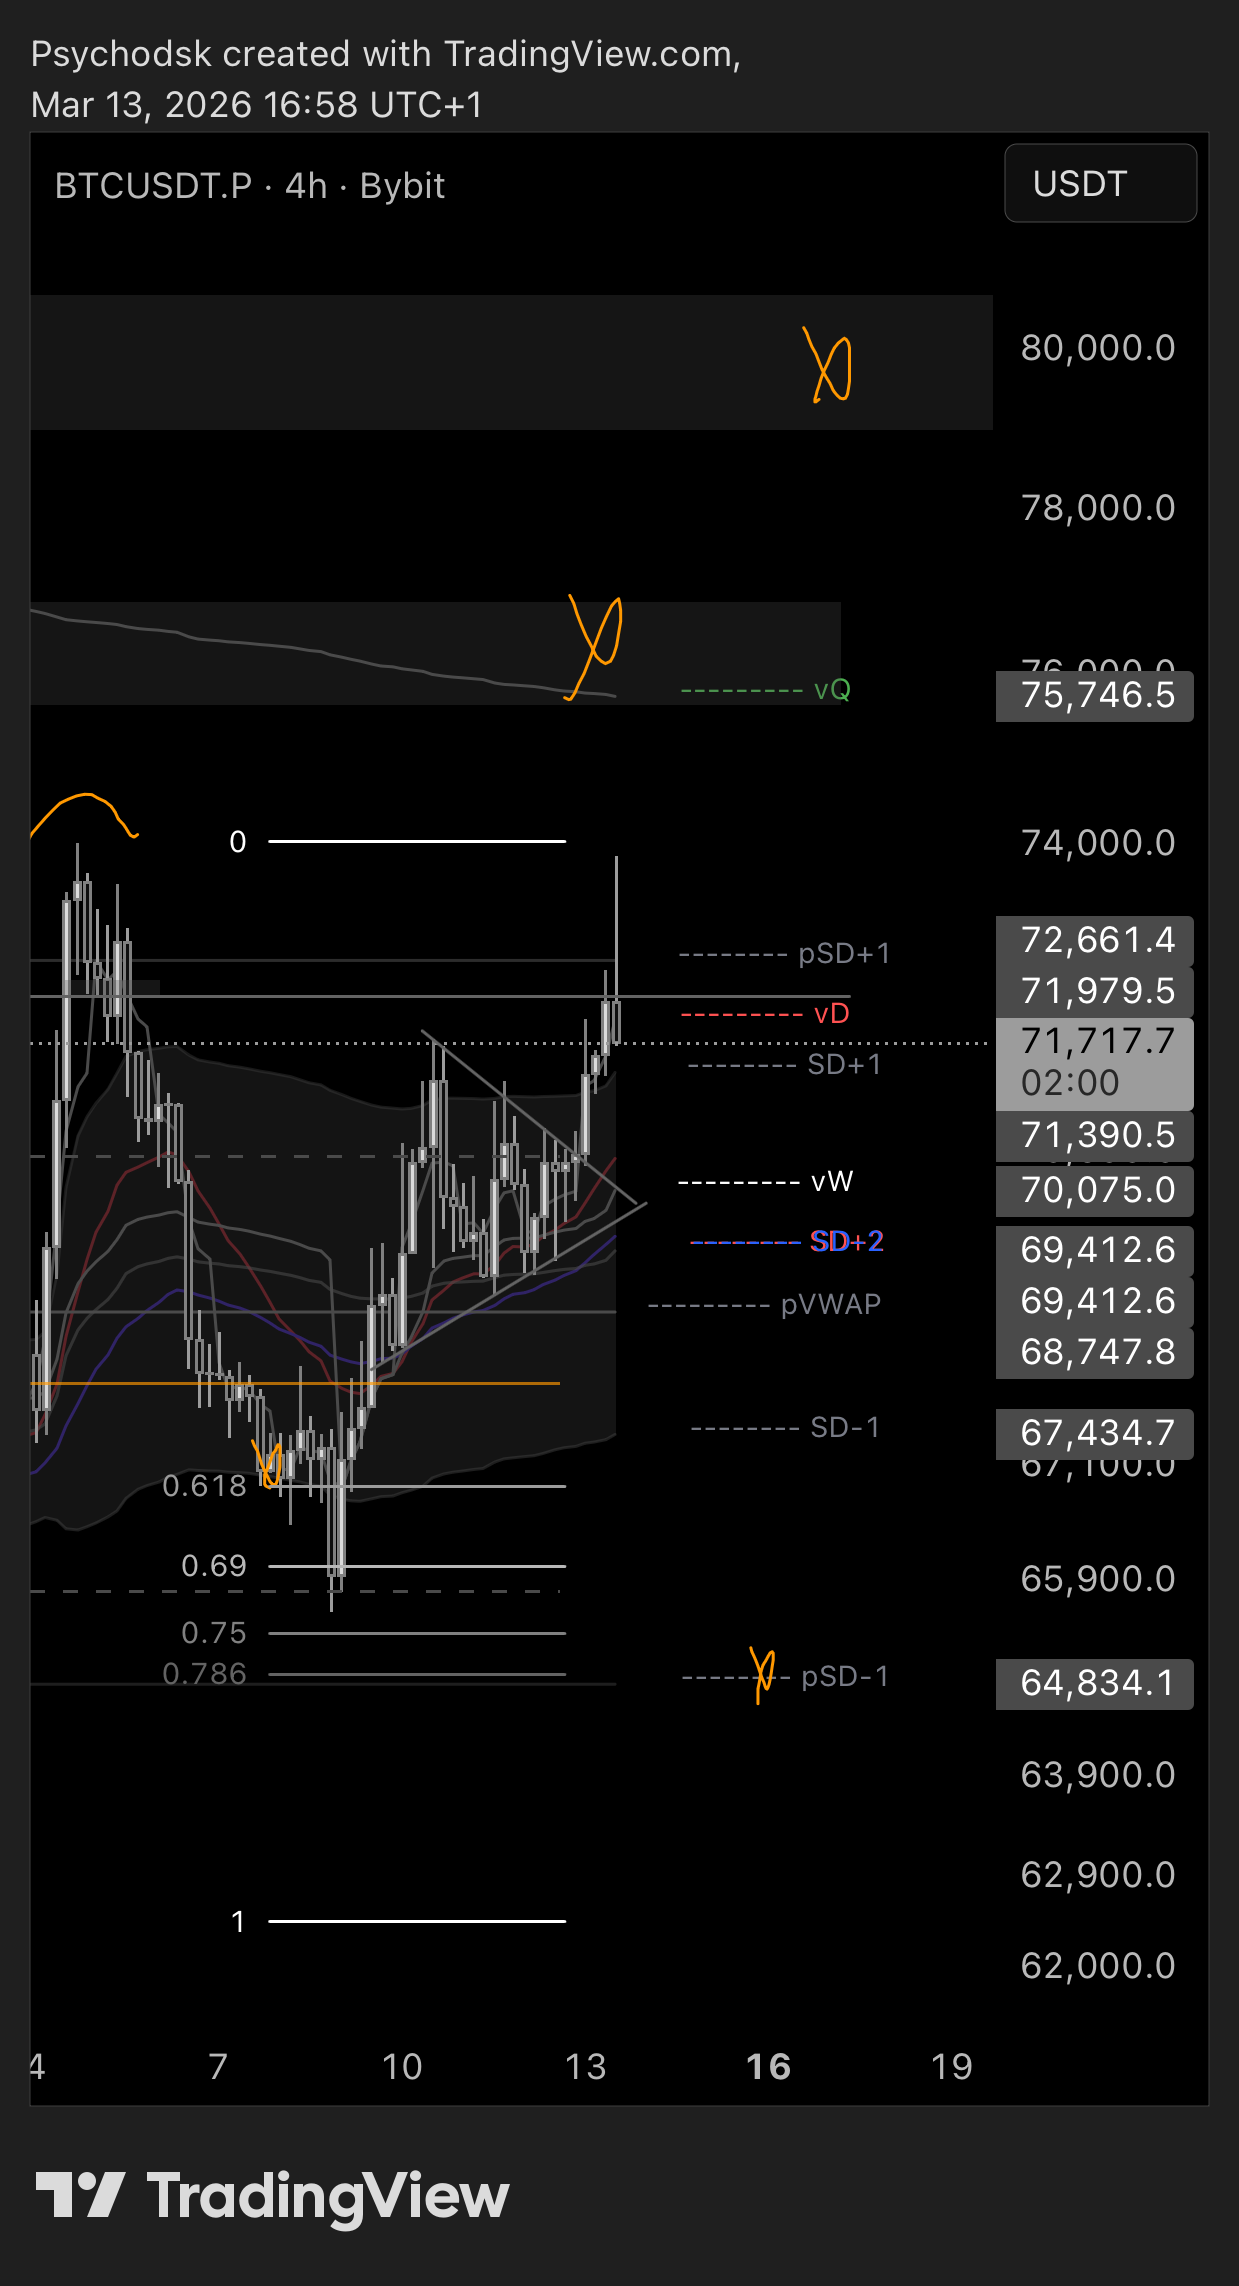1239x2286 pixels.
Task: Select the Fibonacci 1 level line label
Action: point(238,1921)
